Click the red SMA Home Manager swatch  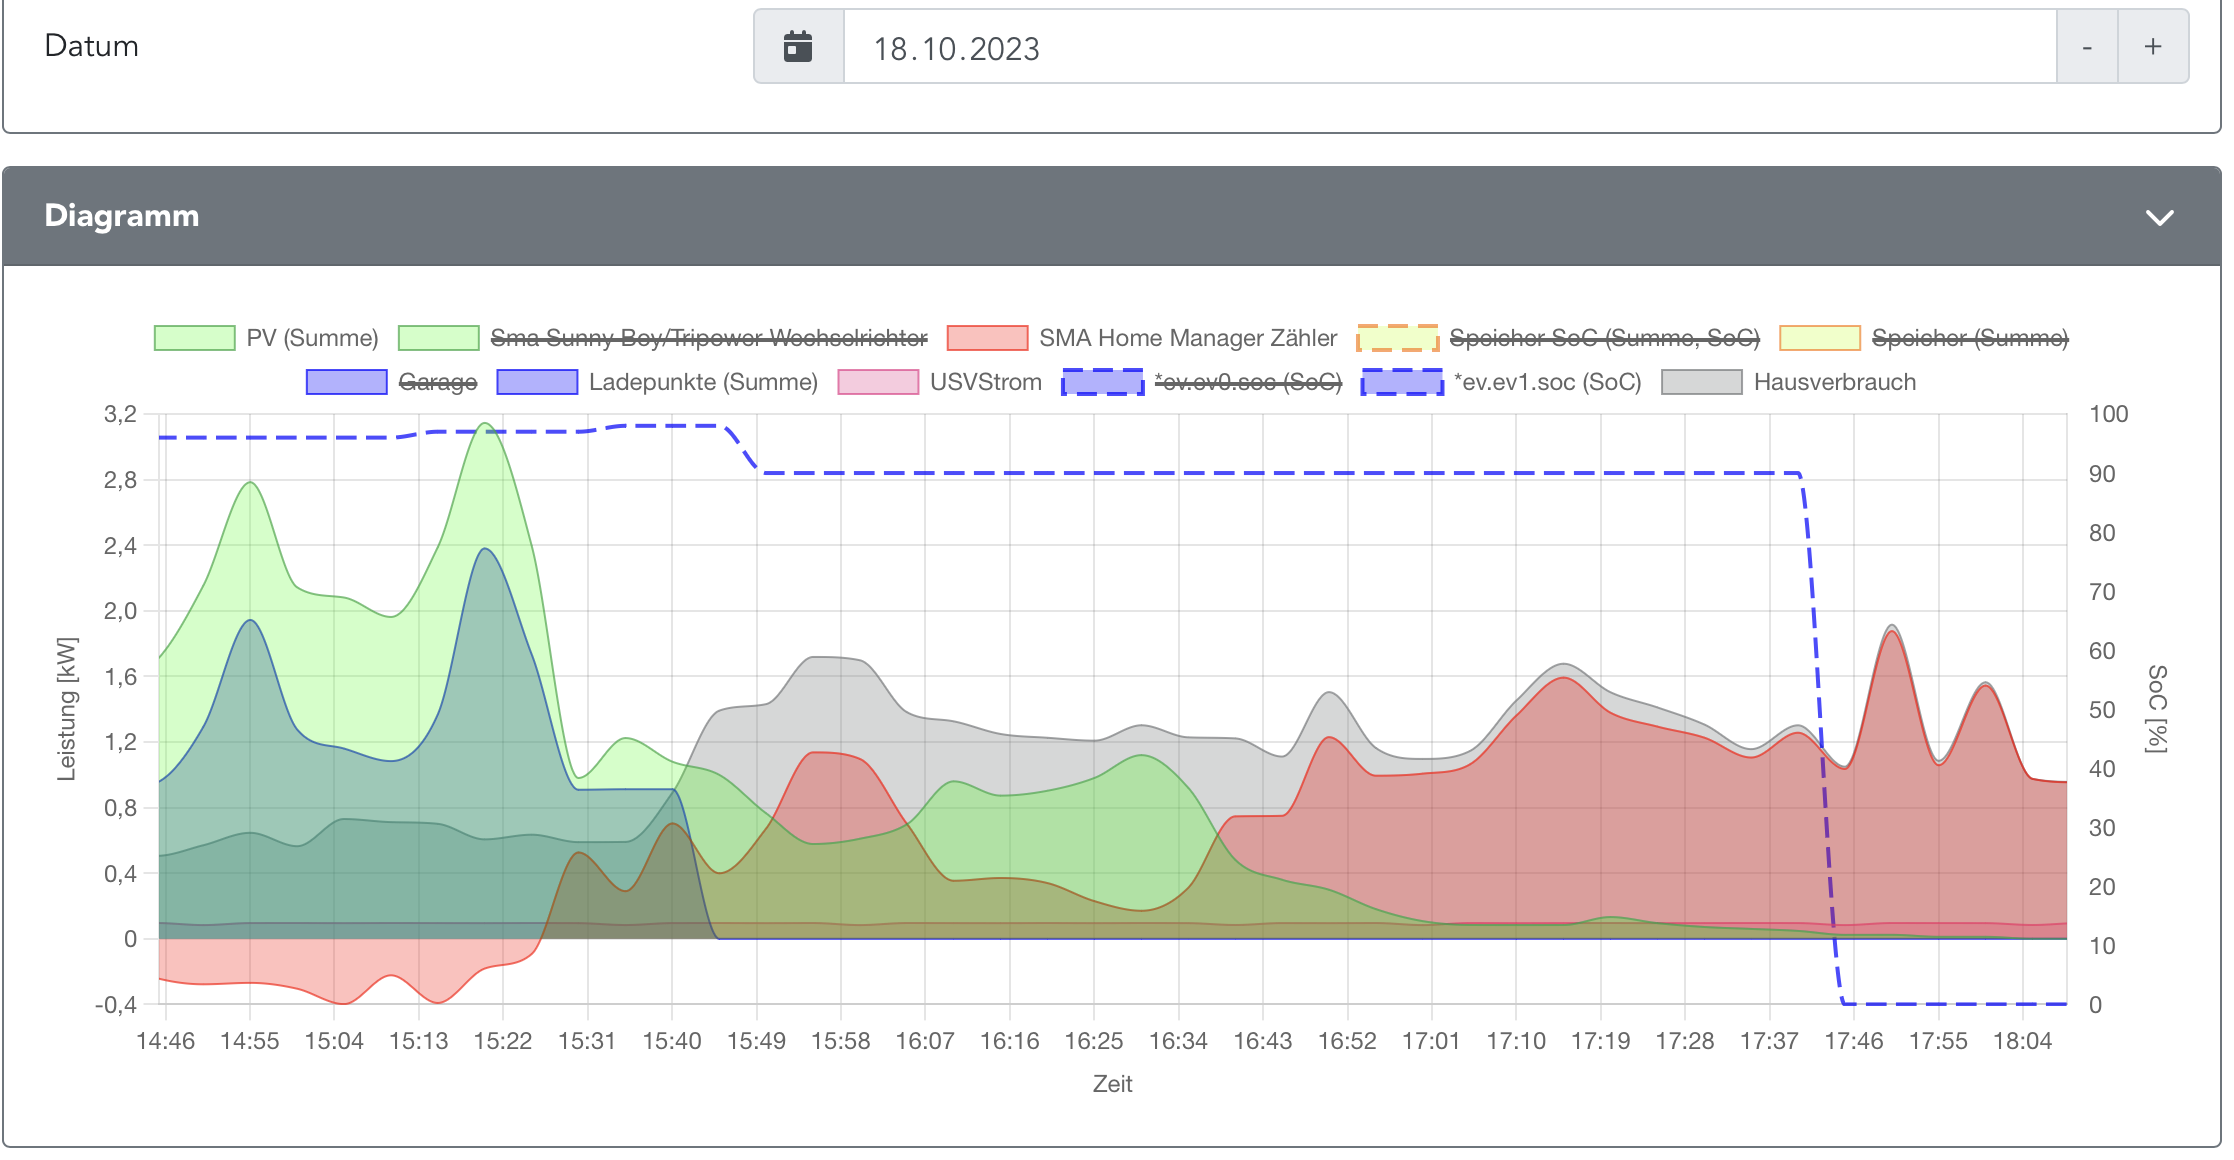[x=987, y=338]
